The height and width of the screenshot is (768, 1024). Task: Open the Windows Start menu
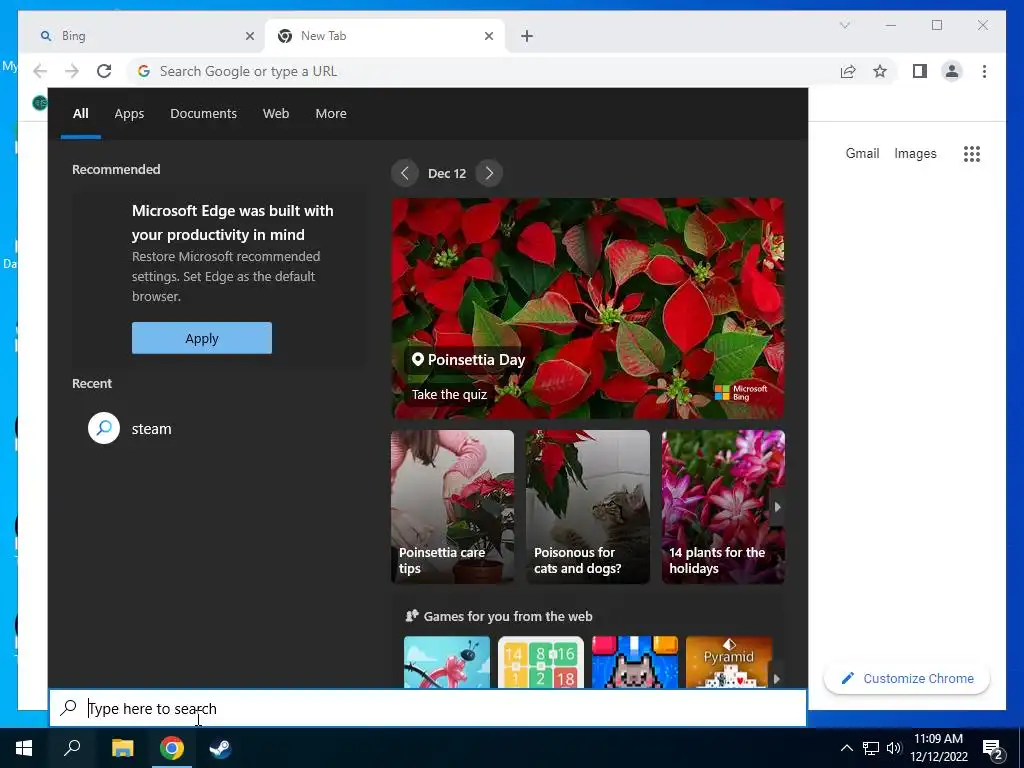[x=24, y=748]
